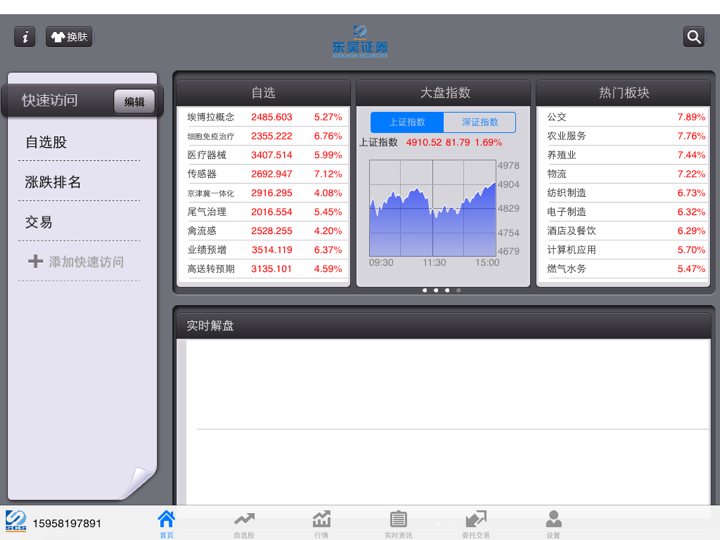Select 农业服务 sector row

coord(624,136)
